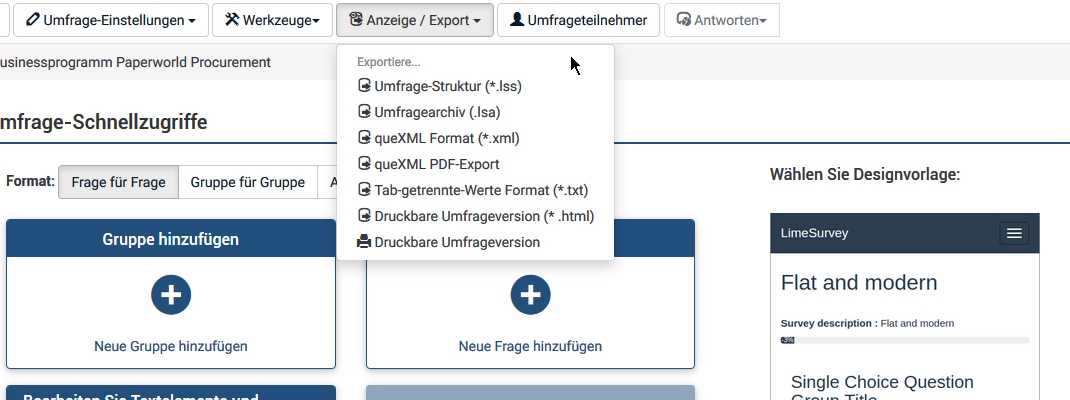Choose Umfragearchiv (.lsa) export

click(x=436, y=112)
